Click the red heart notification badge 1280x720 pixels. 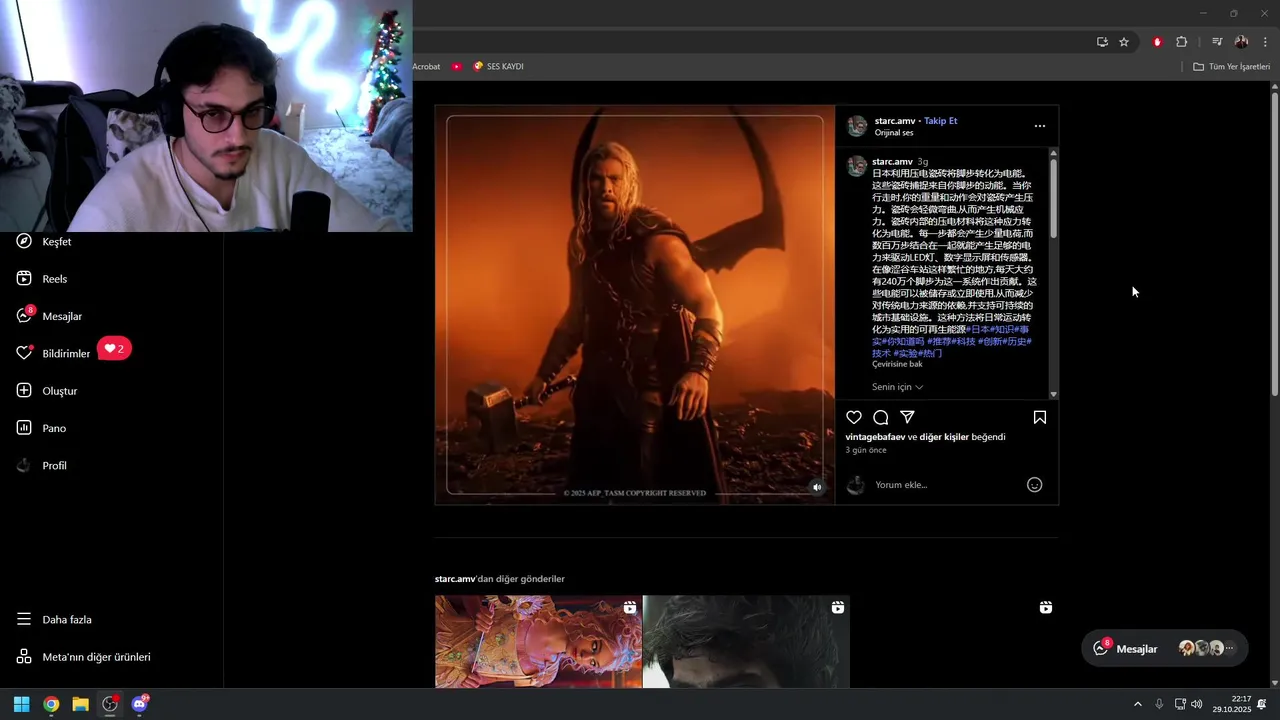pyautogui.click(x=115, y=349)
